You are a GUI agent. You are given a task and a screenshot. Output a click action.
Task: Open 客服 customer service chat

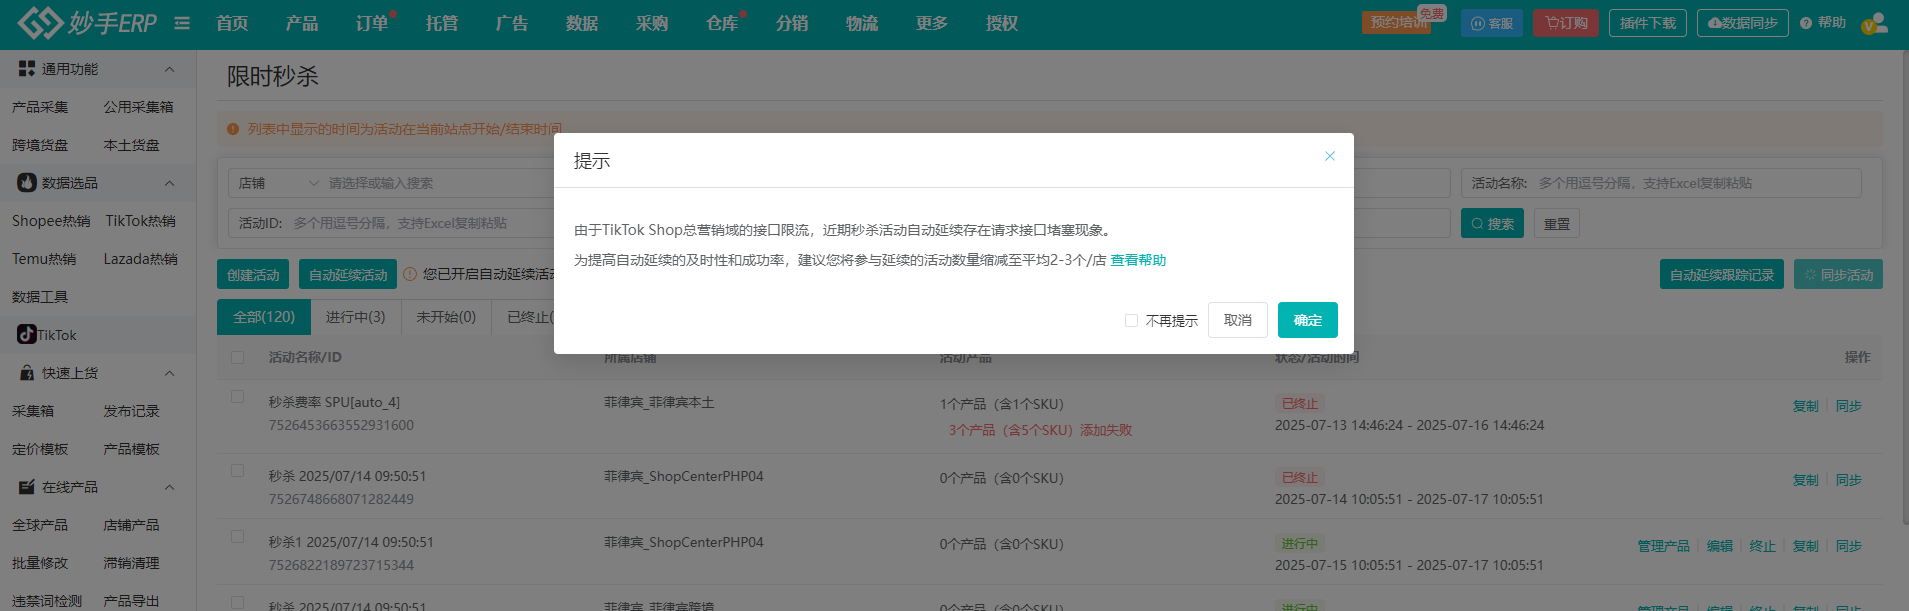click(1492, 23)
